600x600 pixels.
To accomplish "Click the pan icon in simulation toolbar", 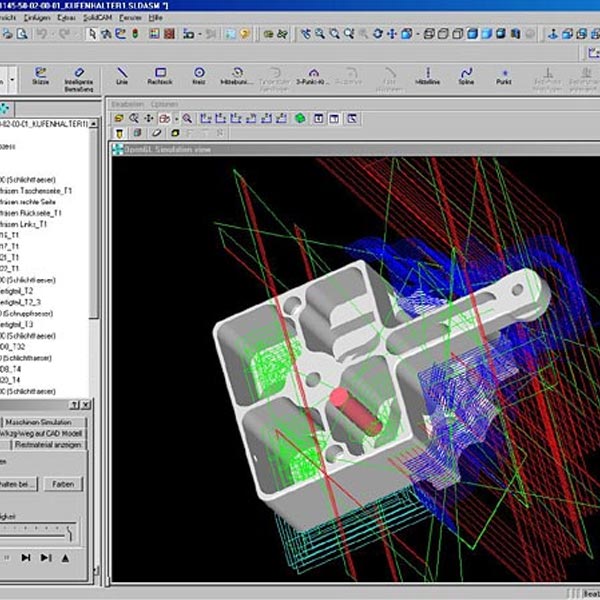I will point(149,119).
